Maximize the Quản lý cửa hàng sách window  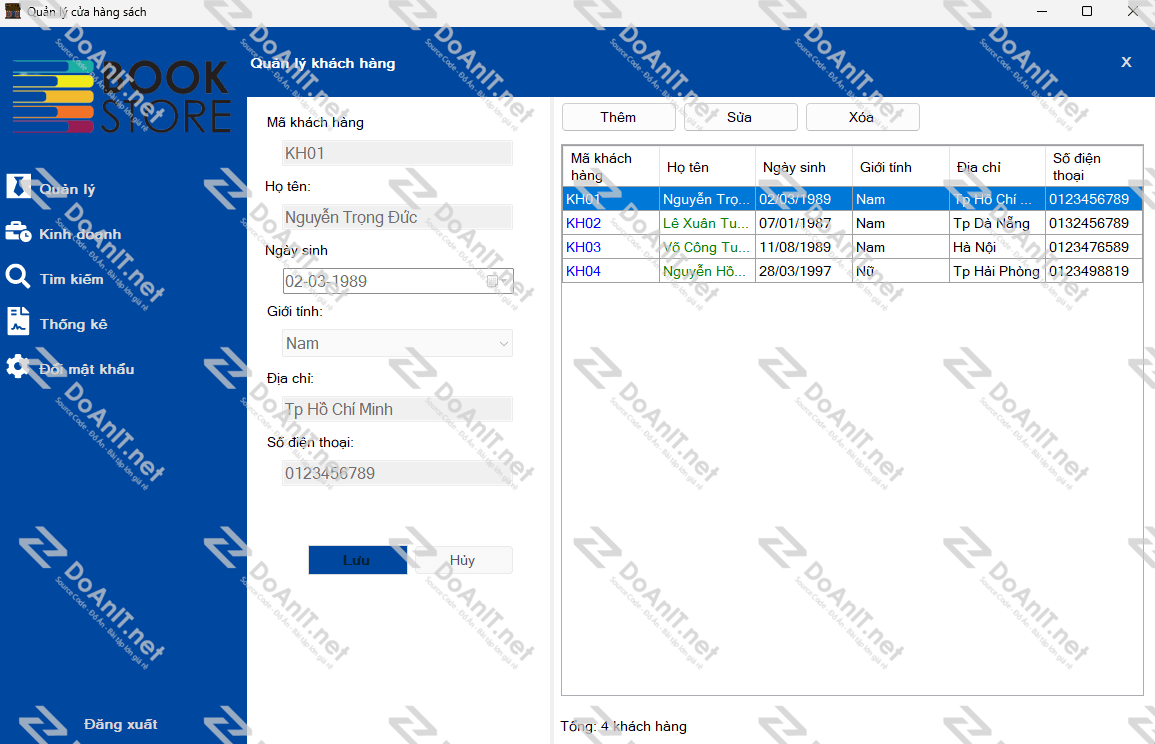[1086, 11]
